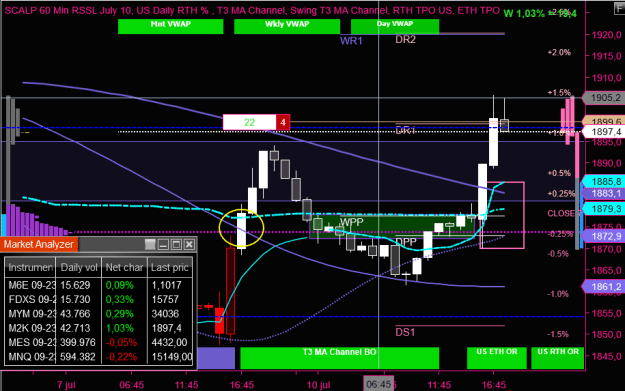
Task: Click the 4432,00 last price cell
Action: pyautogui.click(x=169, y=342)
